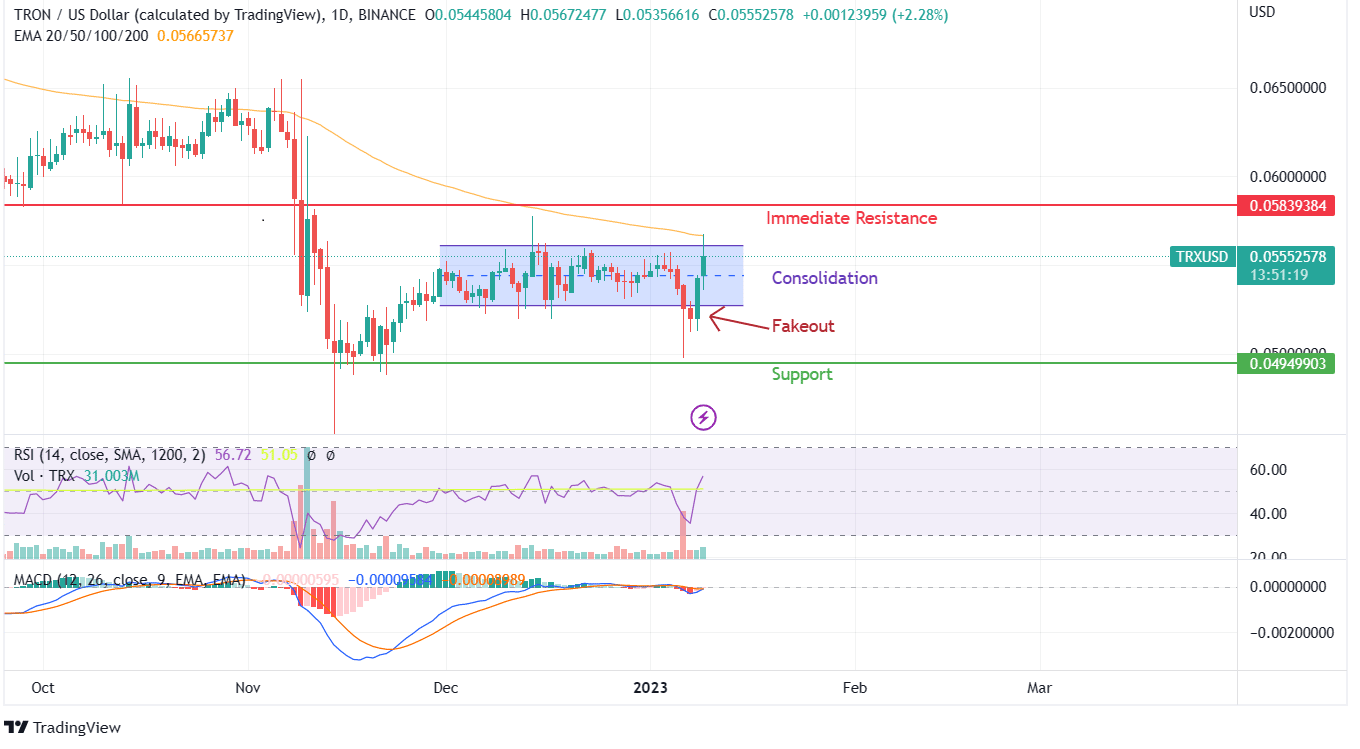The width and height of the screenshot is (1360, 749).
Task: Click the Mar label on the time axis
Action: 1040,688
